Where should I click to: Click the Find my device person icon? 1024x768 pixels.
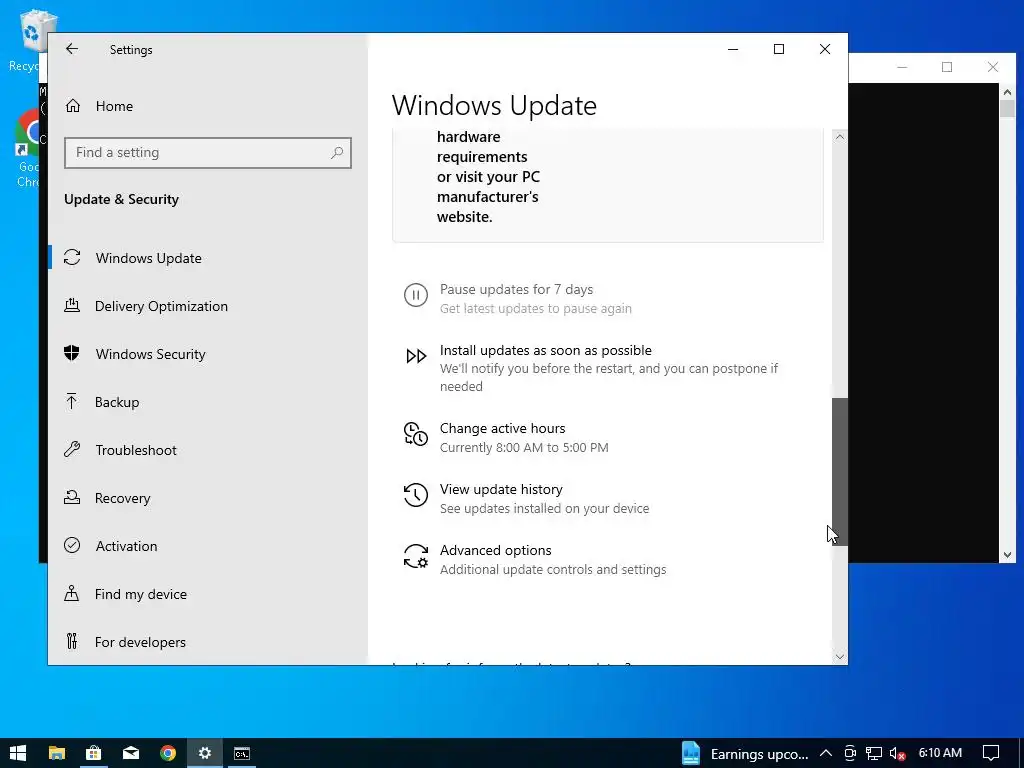point(72,594)
